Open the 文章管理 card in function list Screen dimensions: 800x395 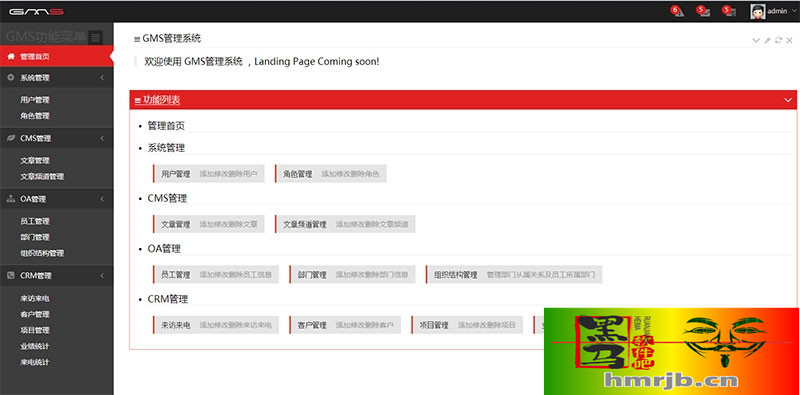click(209, 224)
